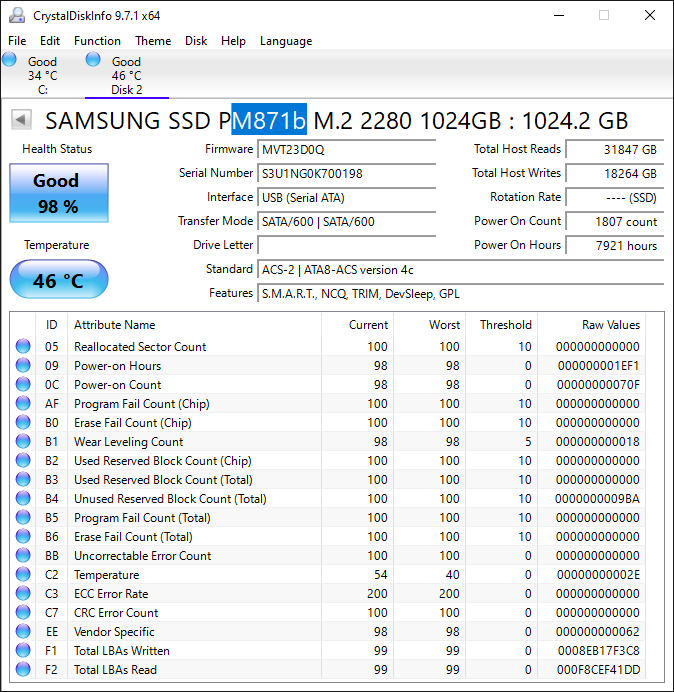Click the Rotation Rate value ---- (SSD)
Screen dimensions: 674x692
(614, 197)
